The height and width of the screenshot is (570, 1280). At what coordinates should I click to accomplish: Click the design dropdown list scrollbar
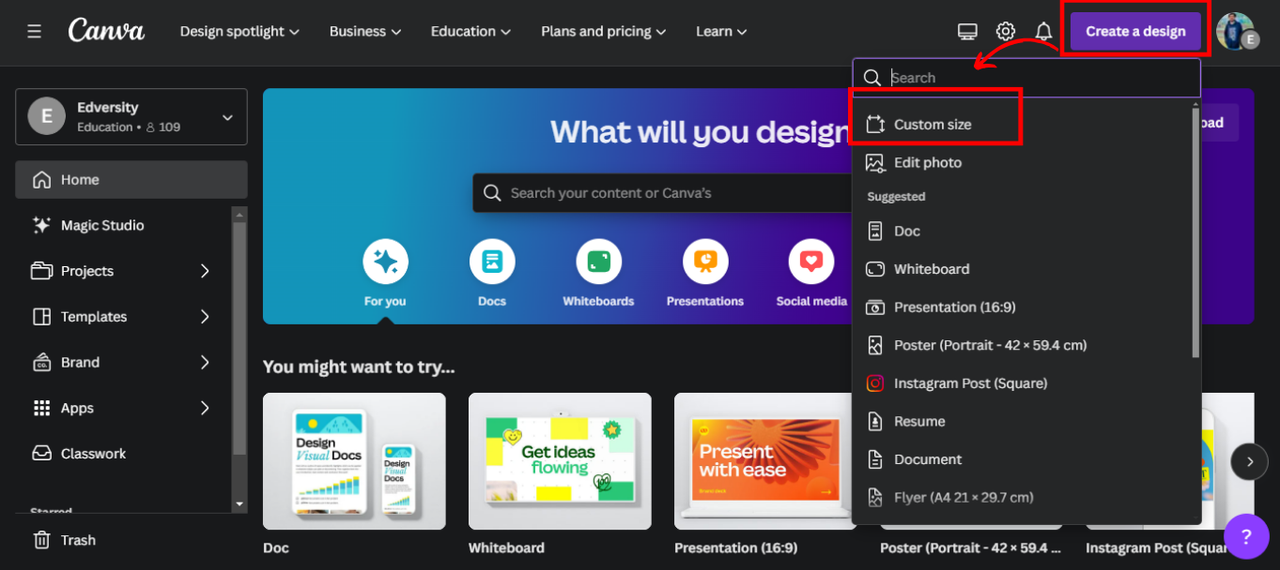pos(1196,232)
